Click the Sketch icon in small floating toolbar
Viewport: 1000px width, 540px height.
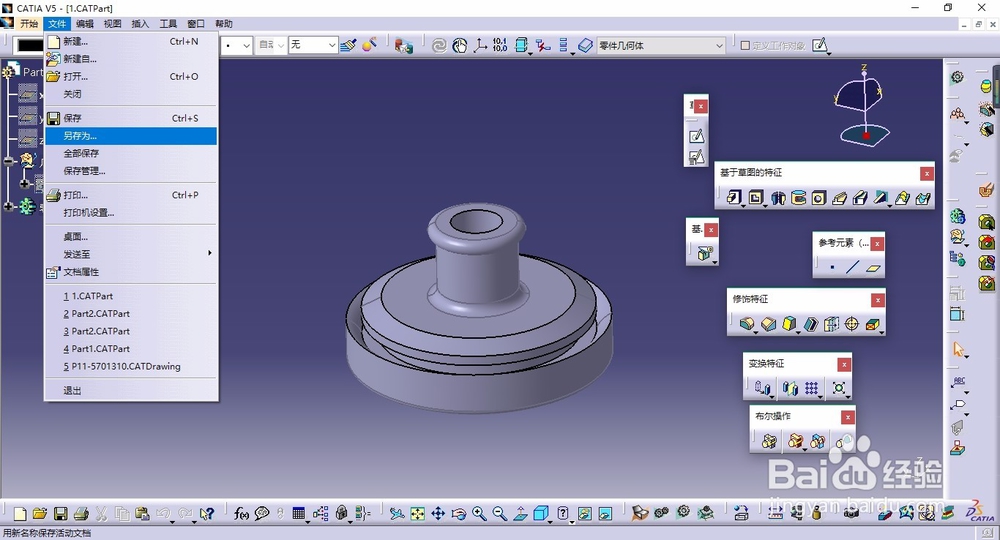[696, 136]
